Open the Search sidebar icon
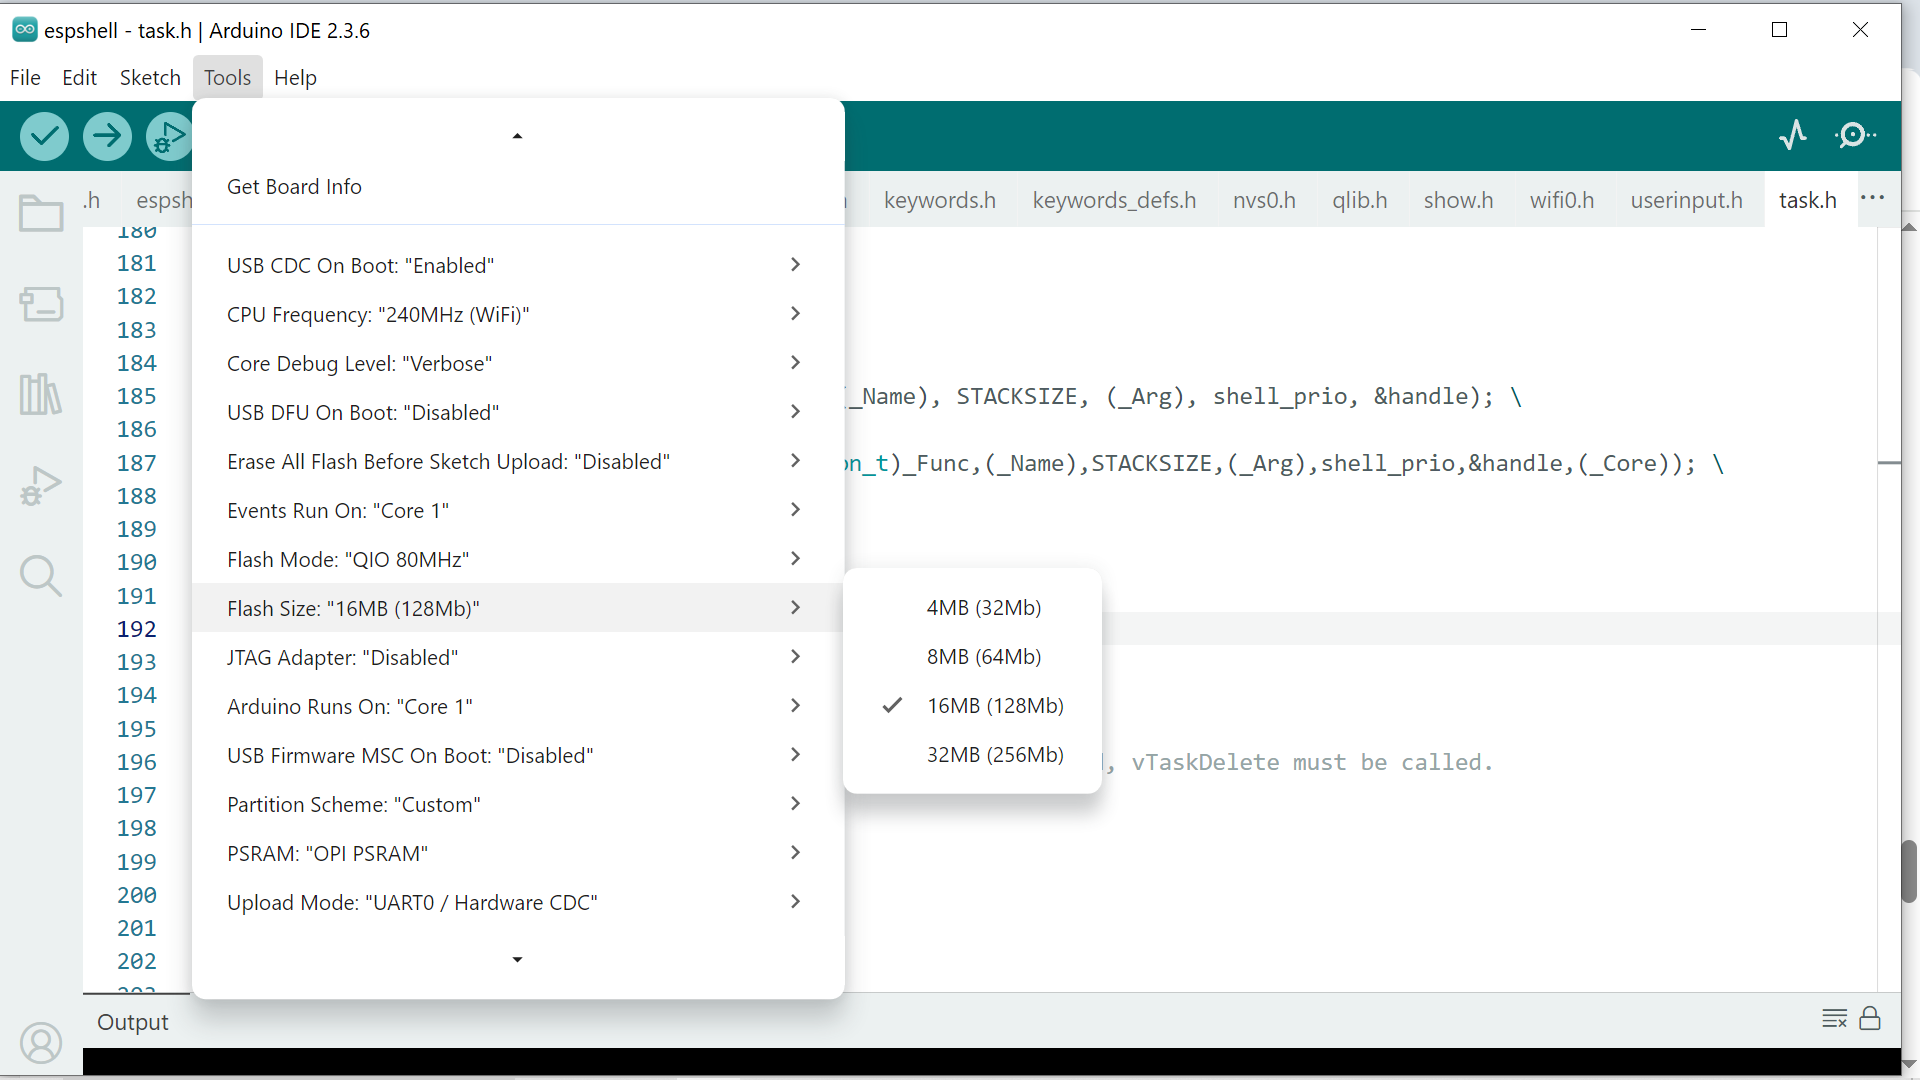This screenshot has width=1920, height=1080. click(41, 576)
